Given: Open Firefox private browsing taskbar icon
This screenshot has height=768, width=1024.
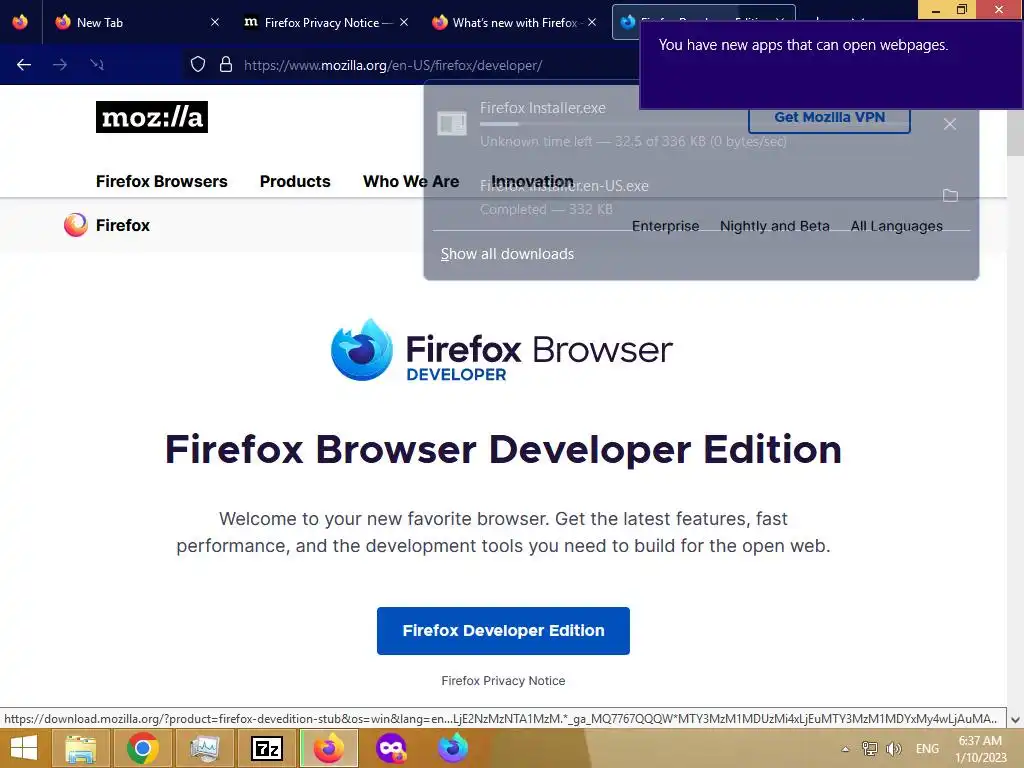Looking at the screenshot, I should (391, 748).
